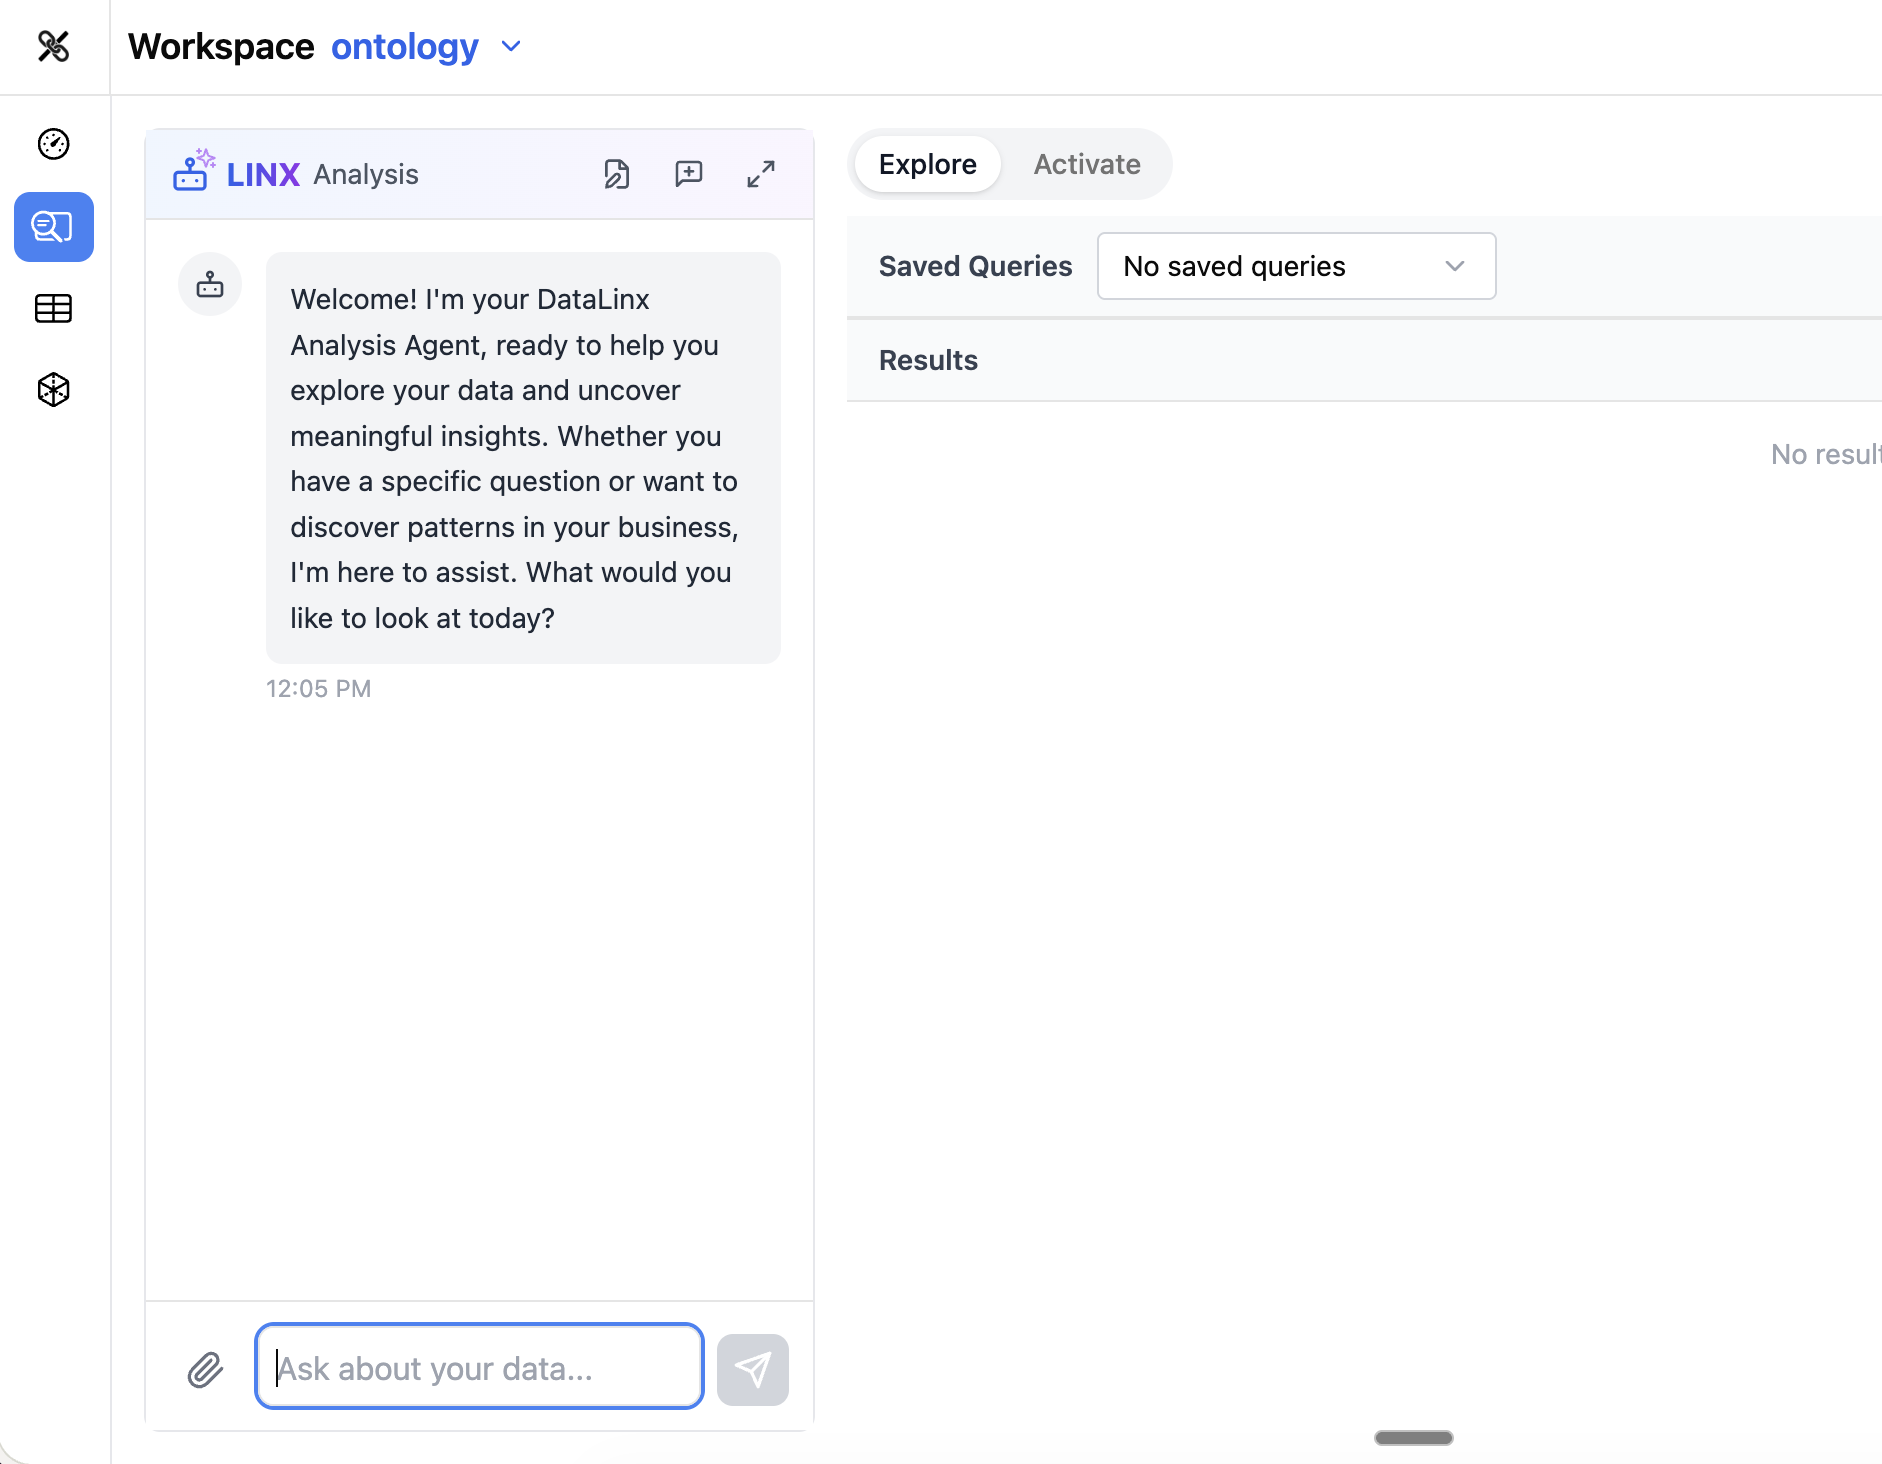Expand the LINX Analysis chat panel
The height and width of the screenshot is (1464, 1882).
(761, 173)
